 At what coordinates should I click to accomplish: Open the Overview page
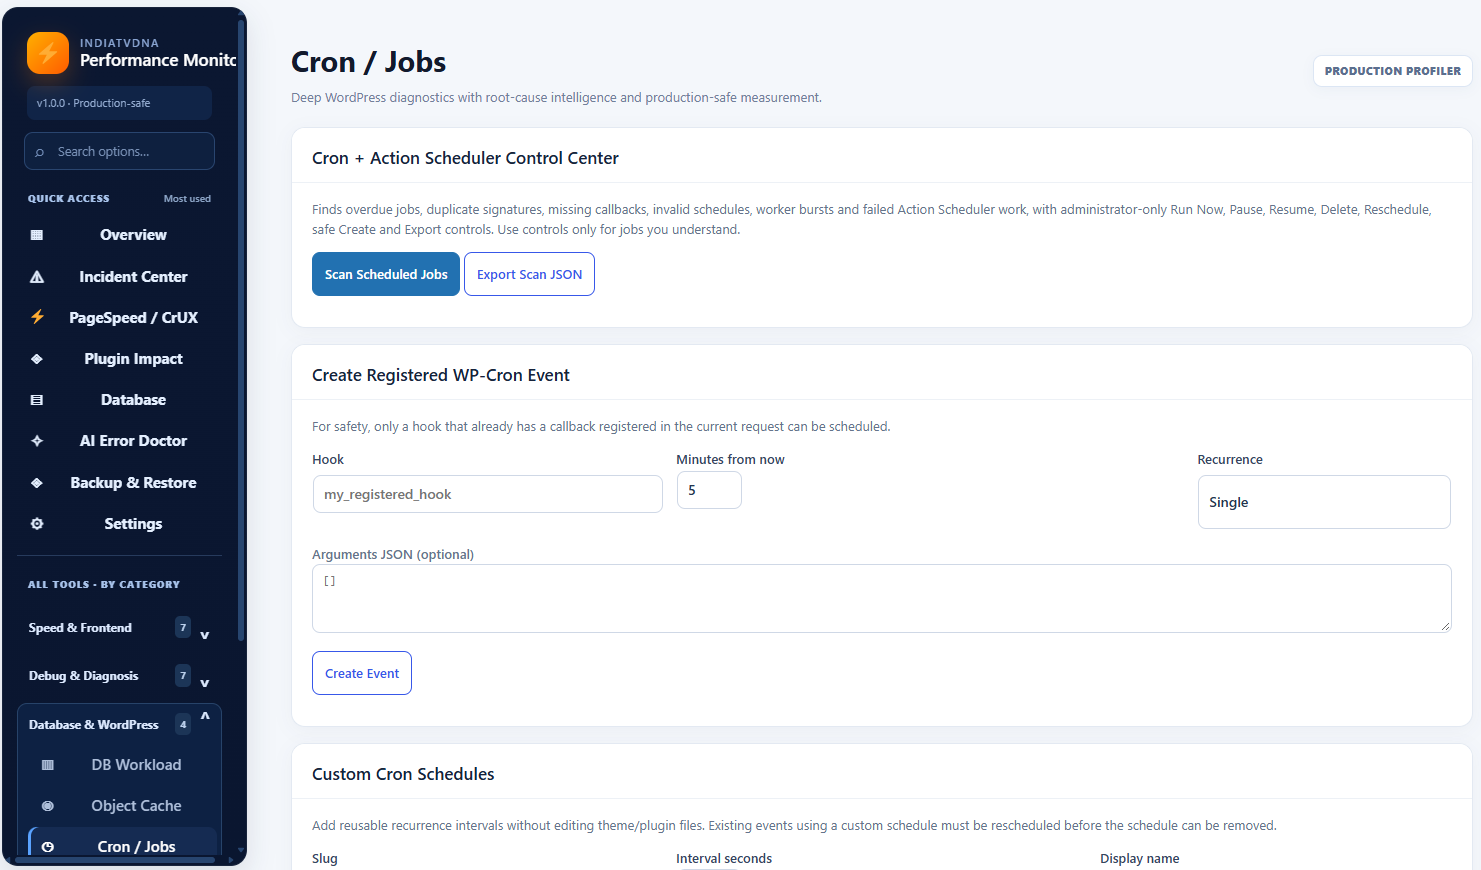tap(120, 235)
